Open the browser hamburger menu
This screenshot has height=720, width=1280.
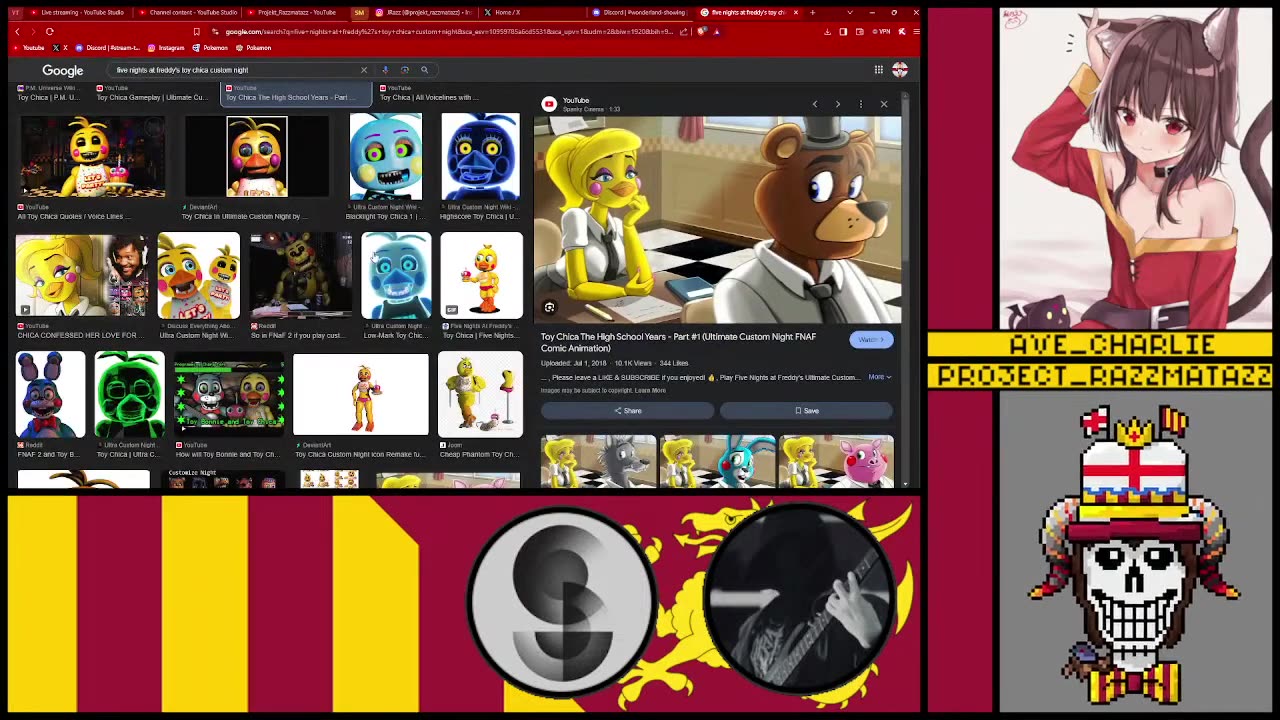[x=916, y=31]
